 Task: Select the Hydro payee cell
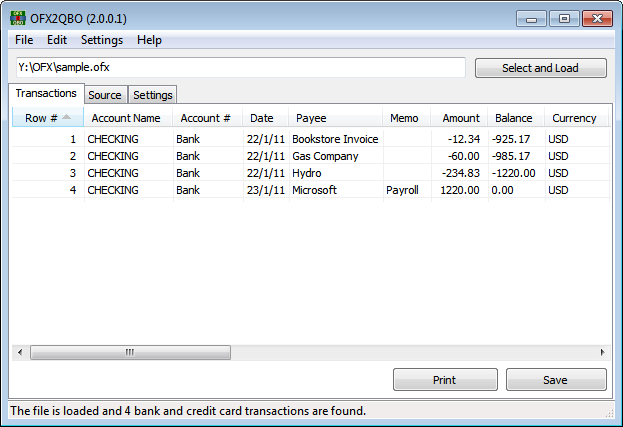click(x=336, y=173)
